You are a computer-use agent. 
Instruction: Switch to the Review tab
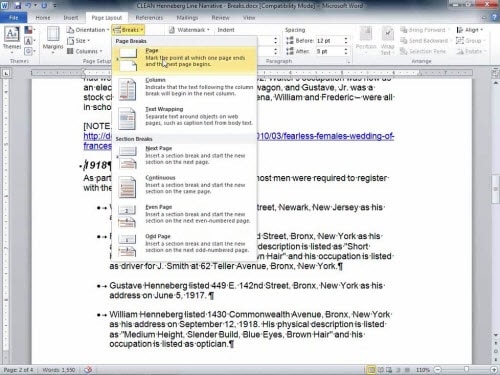(220, 18)
